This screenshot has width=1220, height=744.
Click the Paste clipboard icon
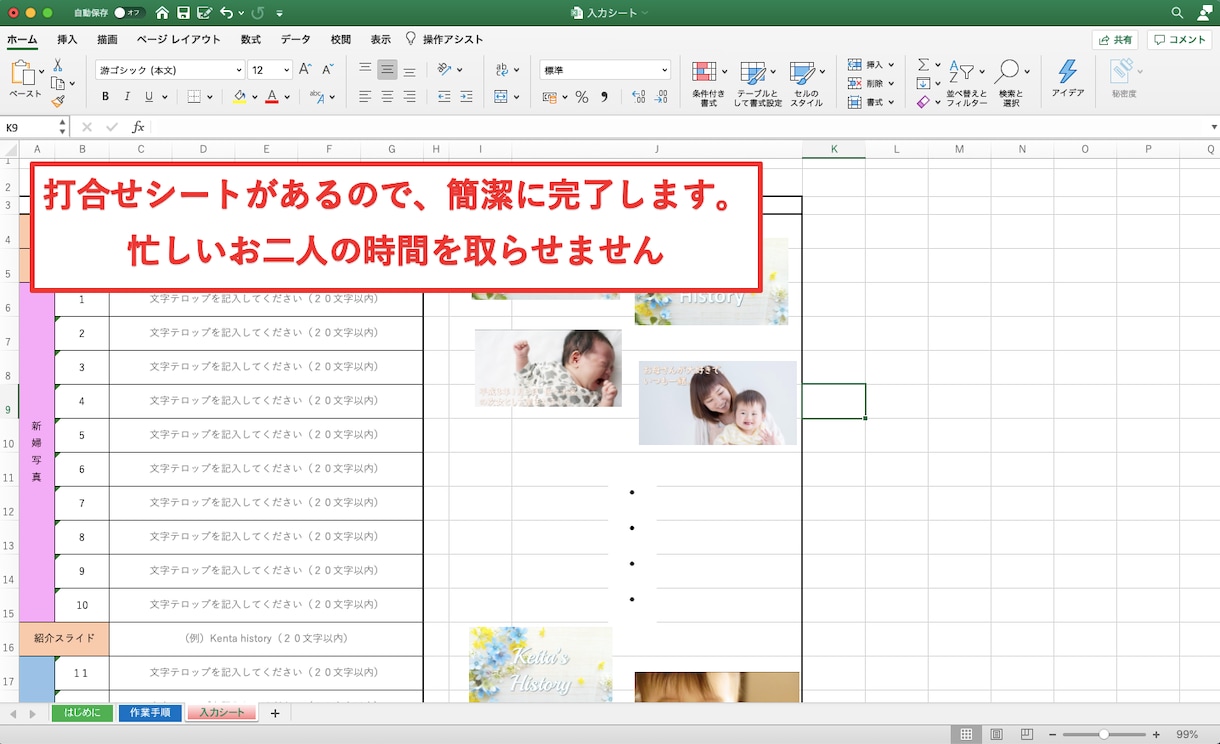[x=22, y=74]
